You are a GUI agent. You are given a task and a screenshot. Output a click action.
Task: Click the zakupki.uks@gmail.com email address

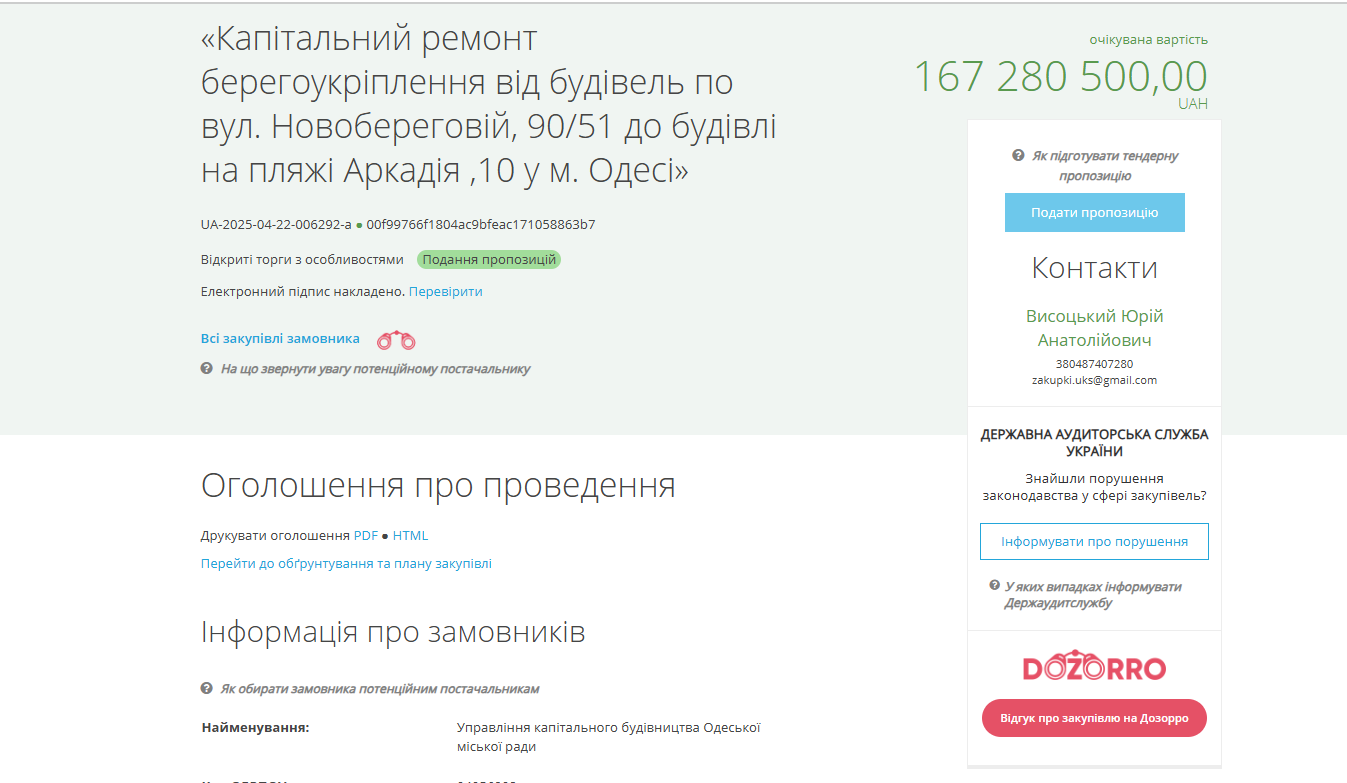pyautogui.click(x=1094, y=380)
